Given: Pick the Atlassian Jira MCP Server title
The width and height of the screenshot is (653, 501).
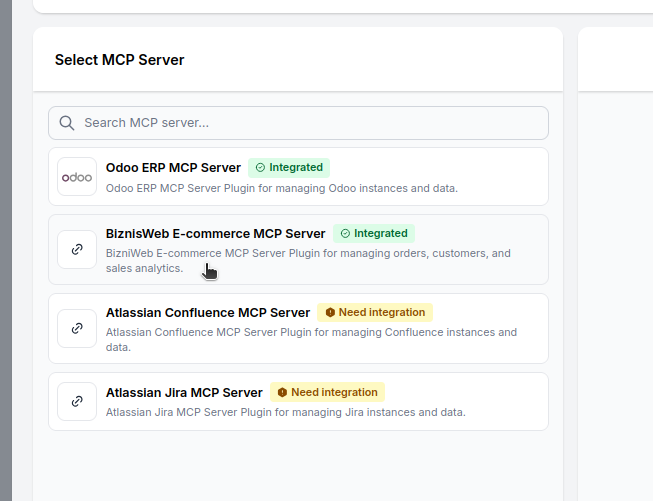Looking at the screenshot, I should tap(184, 393).
